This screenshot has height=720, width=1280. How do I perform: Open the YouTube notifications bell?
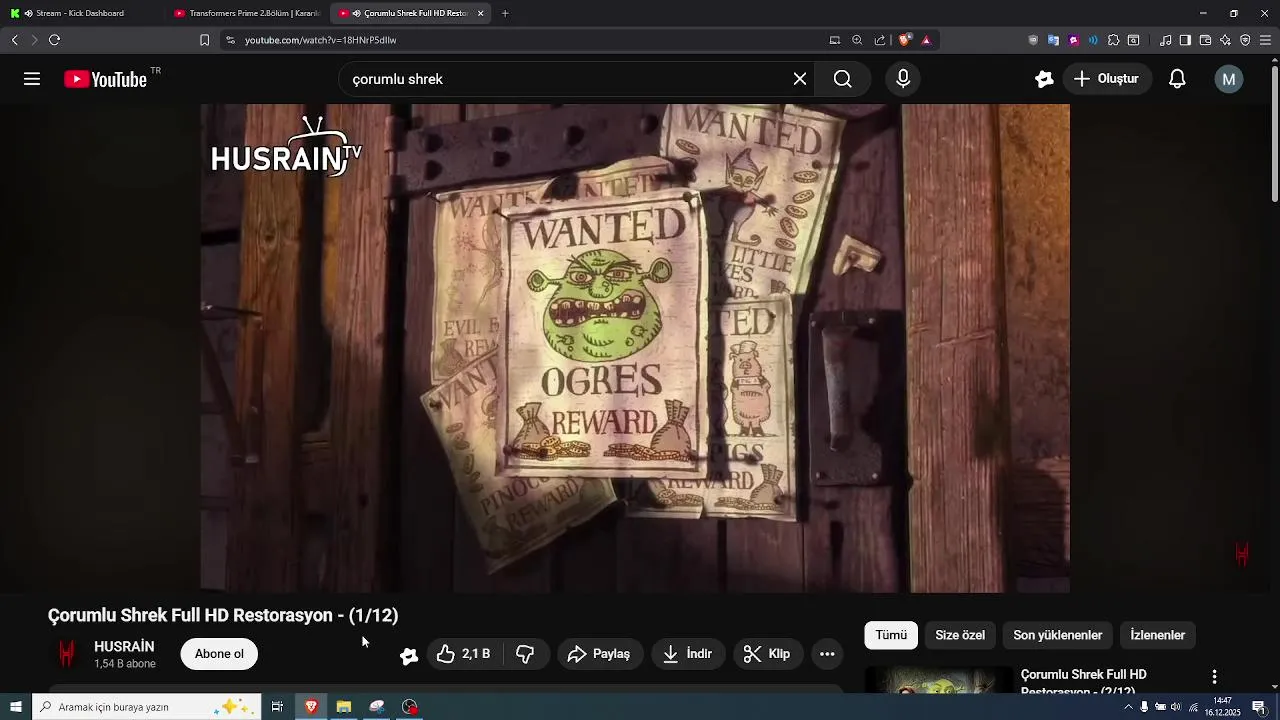pos(1177,79)
